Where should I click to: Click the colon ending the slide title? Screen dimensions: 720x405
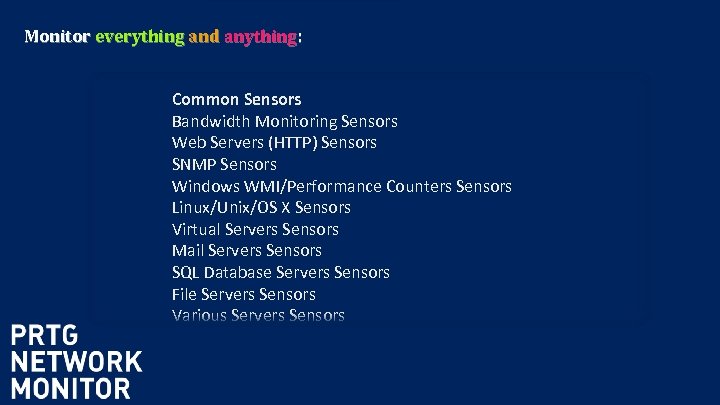pyautogui.click(x=300, y=38)
